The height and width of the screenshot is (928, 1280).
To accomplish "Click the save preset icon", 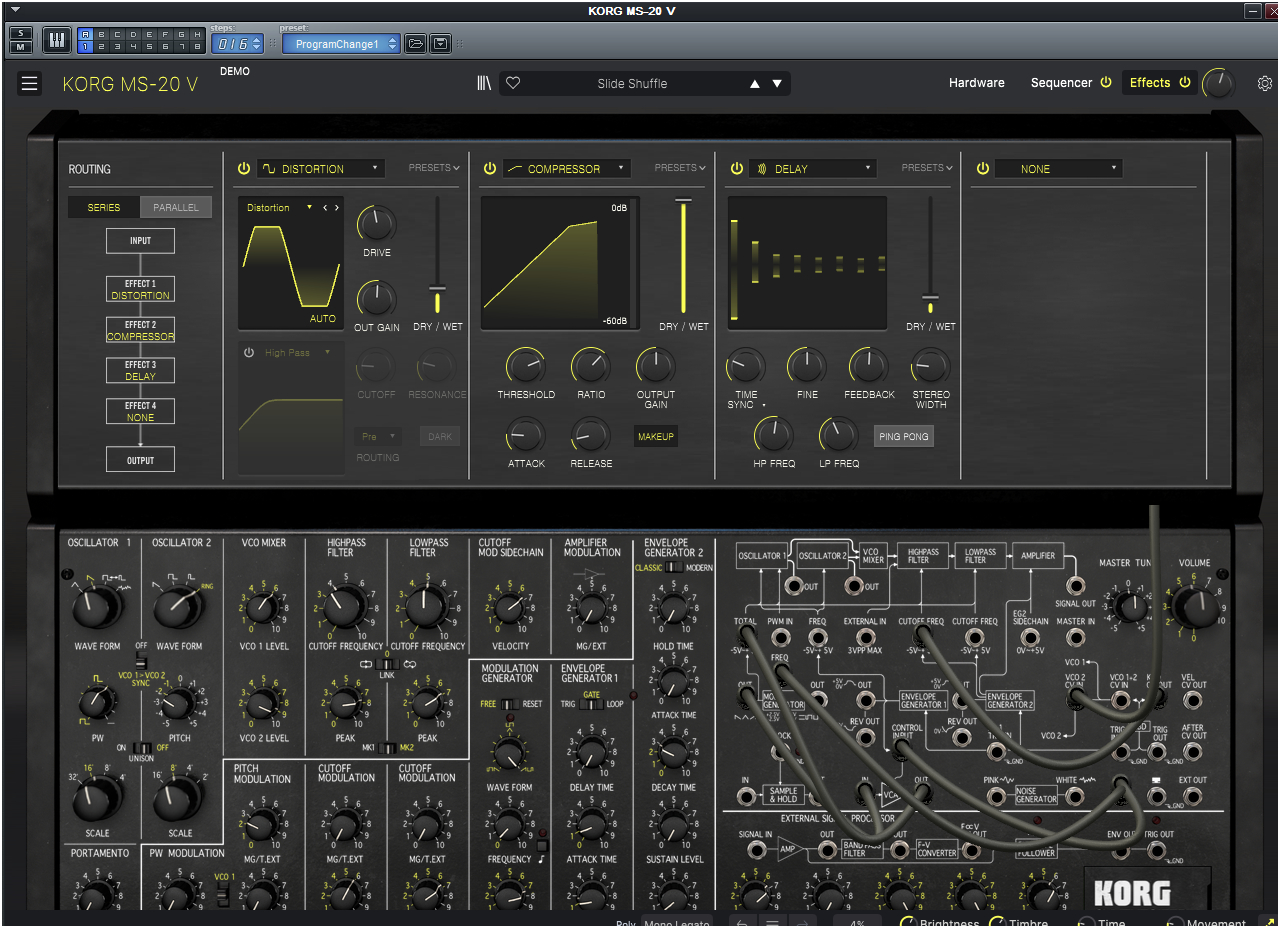I will coord(440,44).
